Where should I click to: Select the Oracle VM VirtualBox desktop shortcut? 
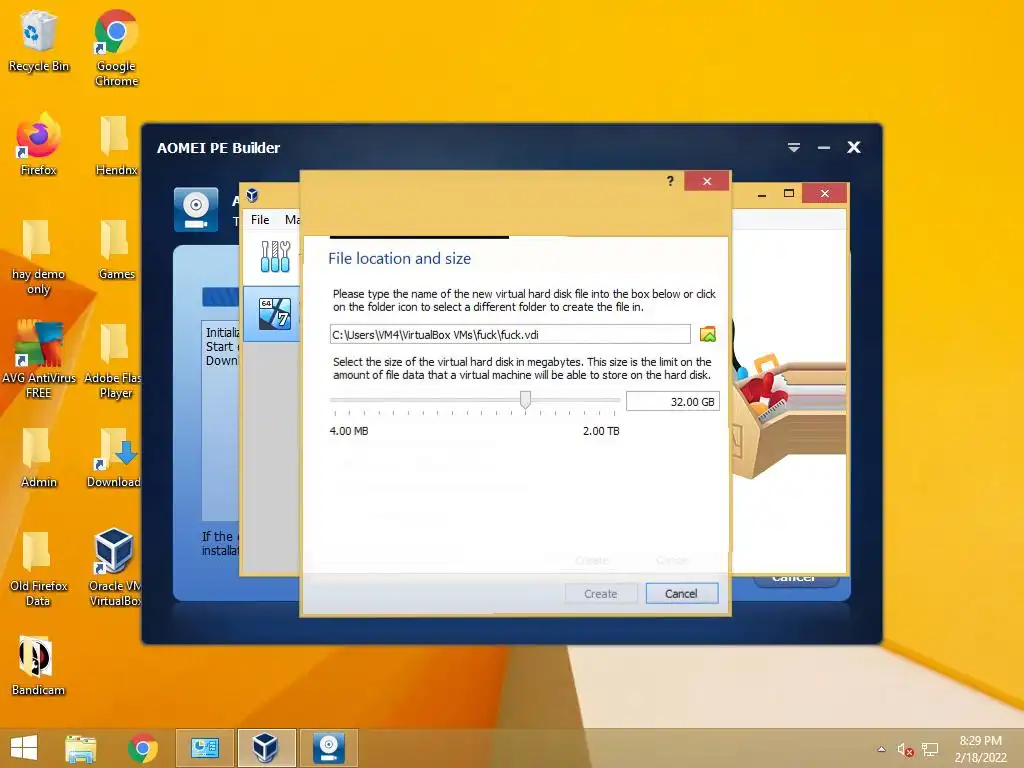coord(114,568)
